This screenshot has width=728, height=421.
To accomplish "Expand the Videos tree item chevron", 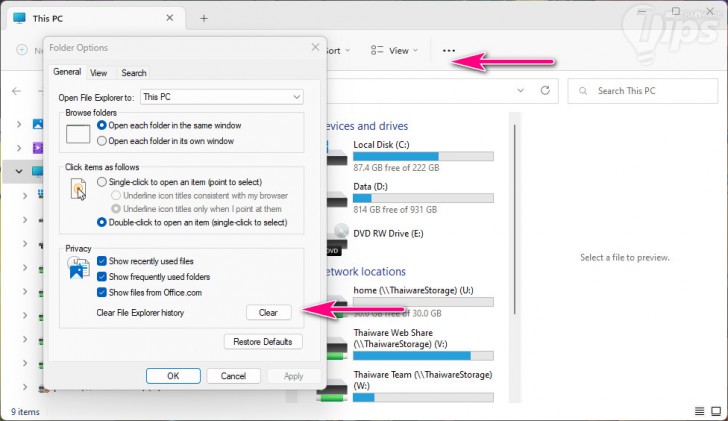I will [x=19, y=148].
